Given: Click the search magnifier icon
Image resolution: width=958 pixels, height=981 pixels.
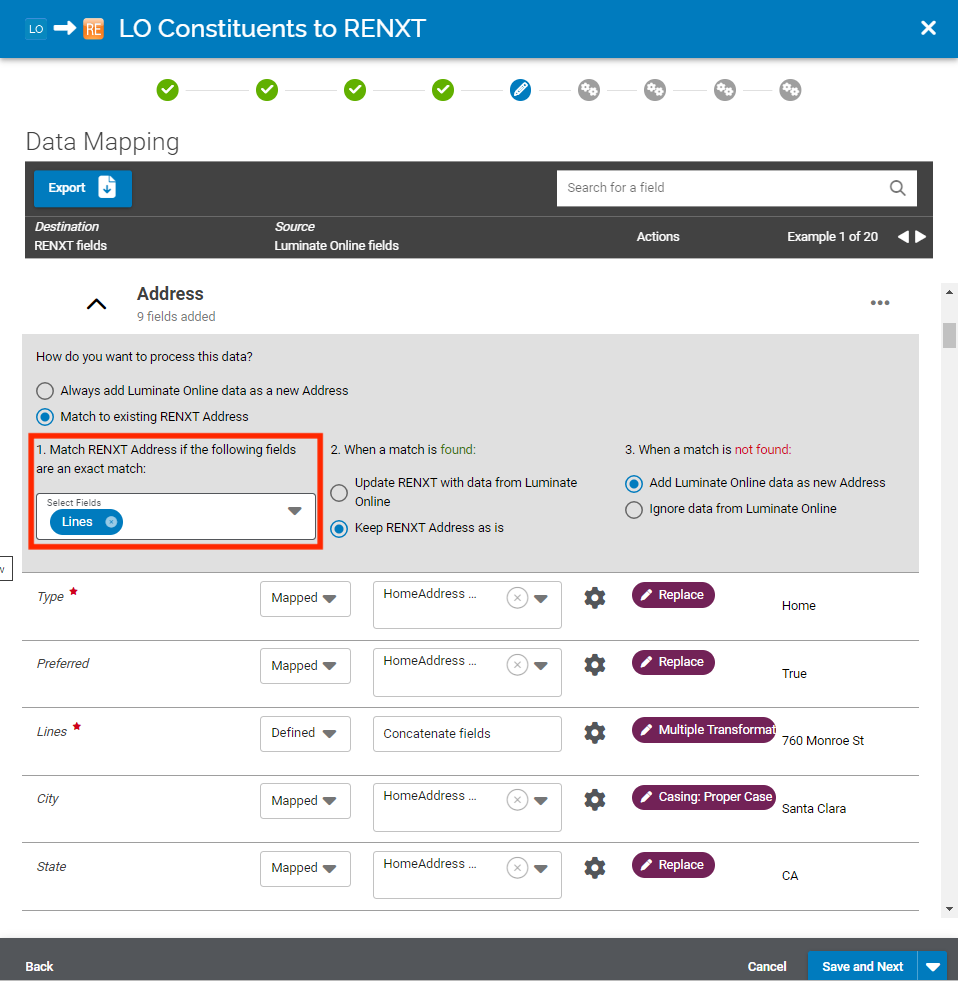Looking at the screenshot, I should click(897, 188).
